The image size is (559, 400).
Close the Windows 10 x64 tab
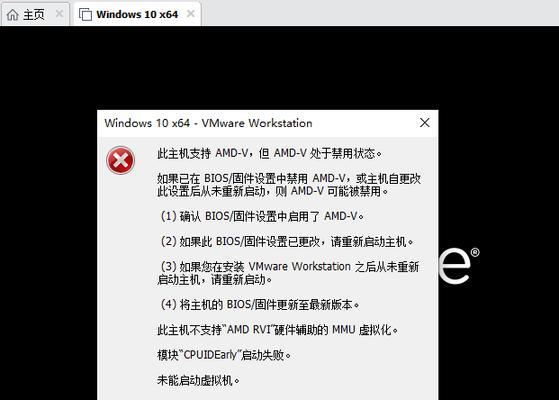pyautogui.click(x=191, y=14)
